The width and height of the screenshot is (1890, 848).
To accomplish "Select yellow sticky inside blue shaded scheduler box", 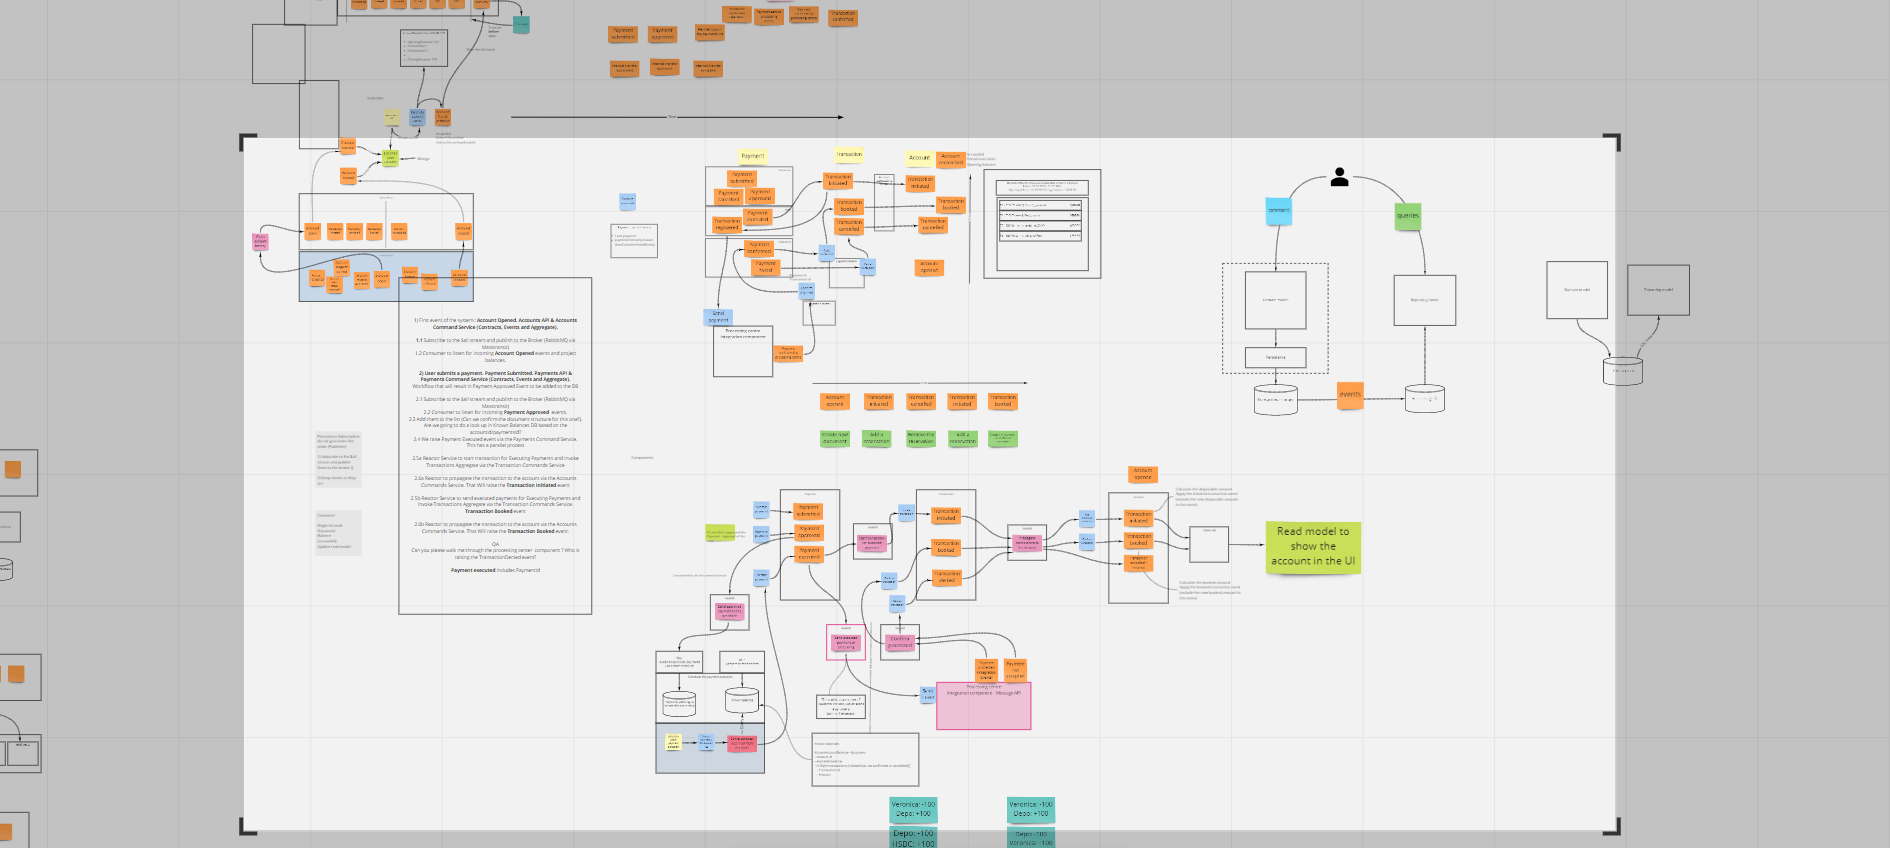I will coord(673,743).
